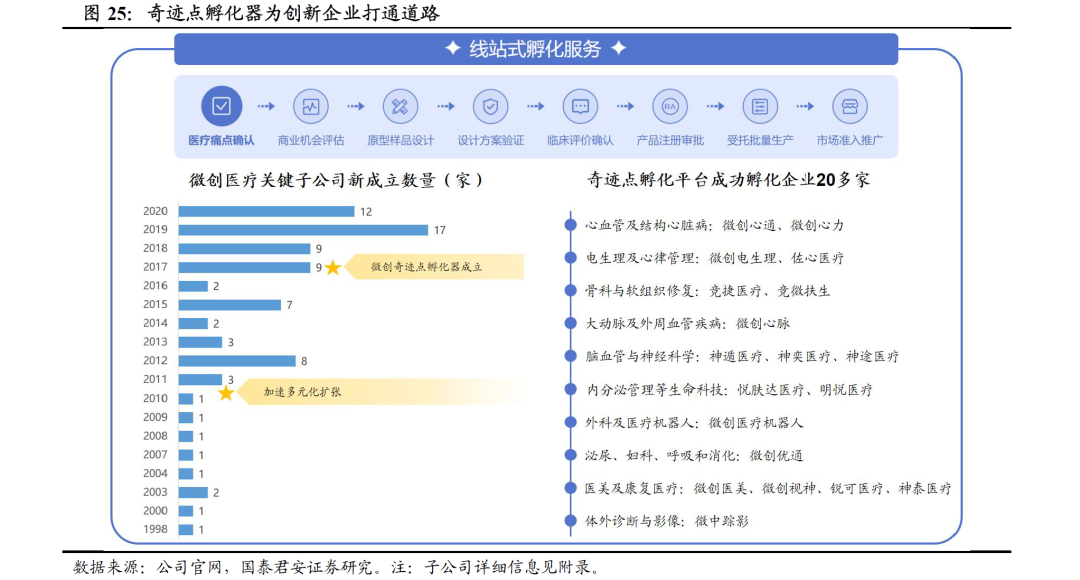Click the 2011 year label
1080x580 pixels.
pos(155,380)
